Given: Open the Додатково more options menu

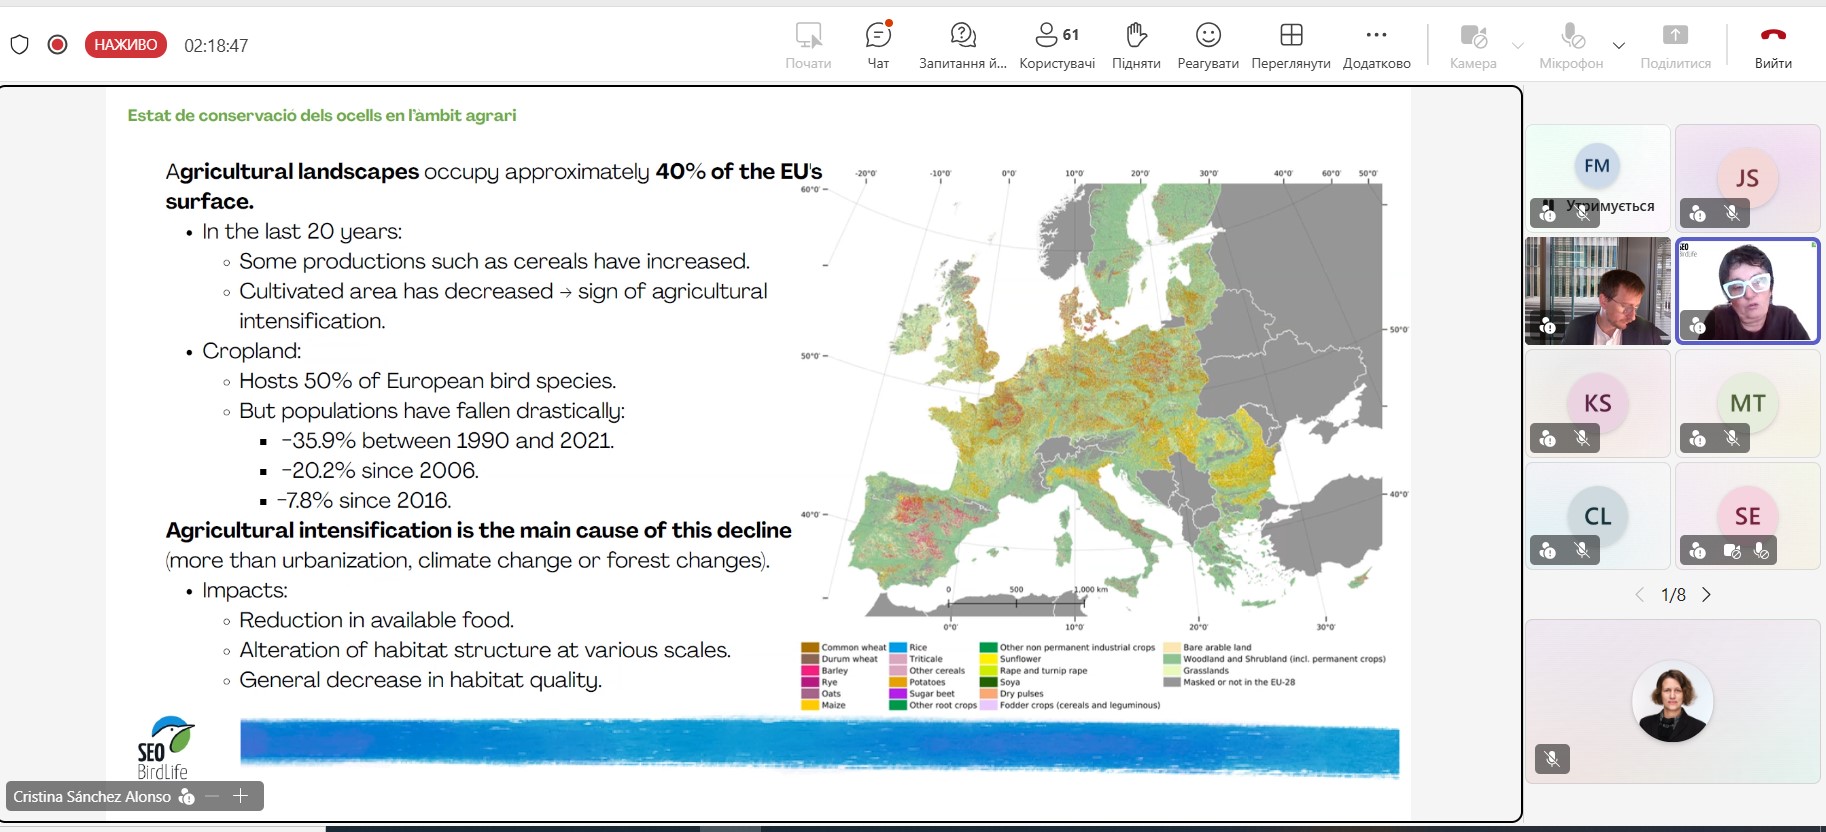Looking at the screenshot, I should point(1376,45).
